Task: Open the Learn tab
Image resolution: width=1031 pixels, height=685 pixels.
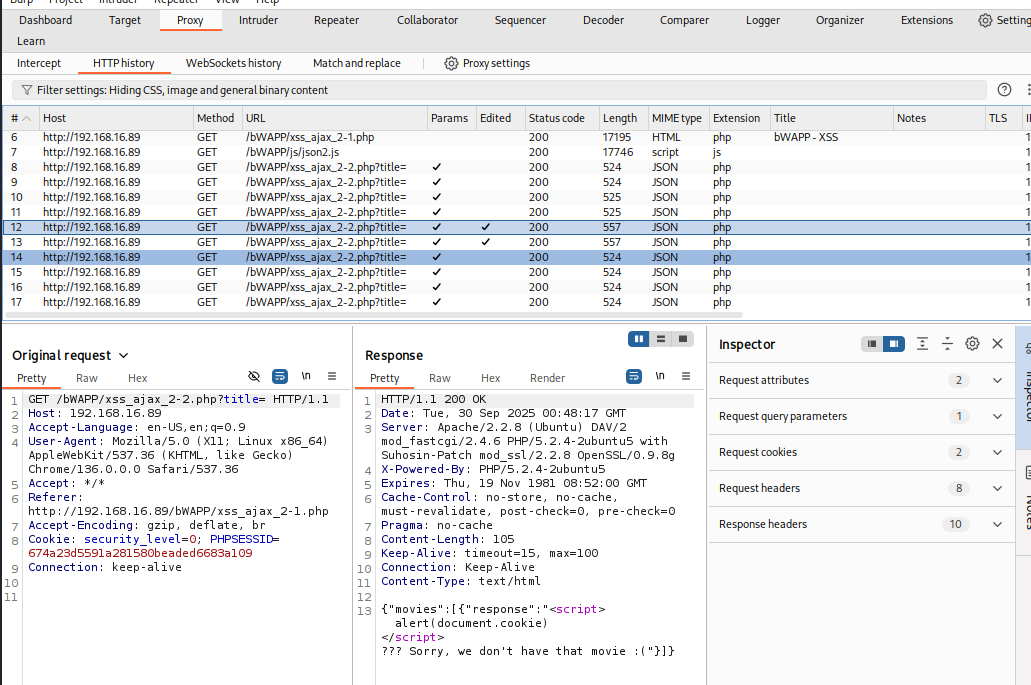Action: tap(31, 41)
